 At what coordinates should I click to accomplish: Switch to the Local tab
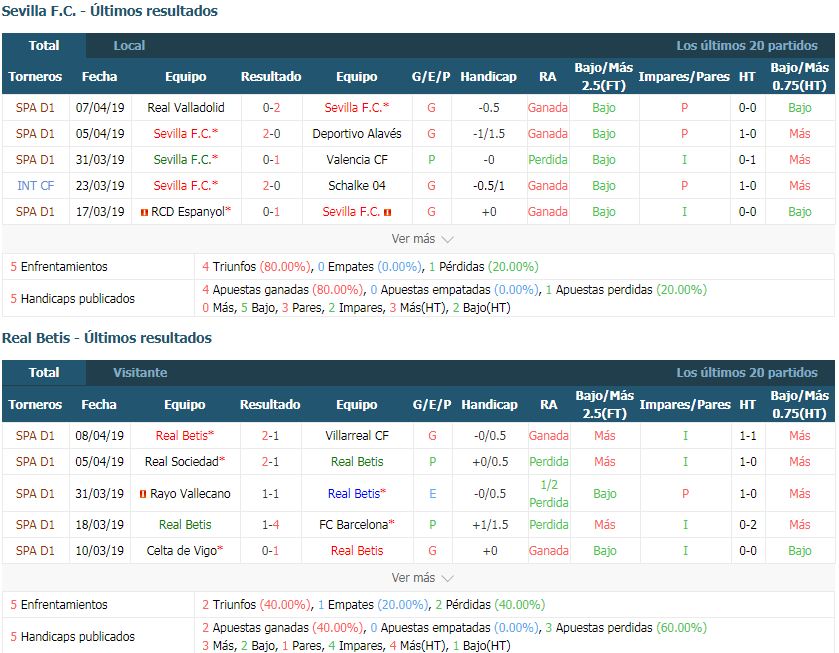tap(129, 45)
